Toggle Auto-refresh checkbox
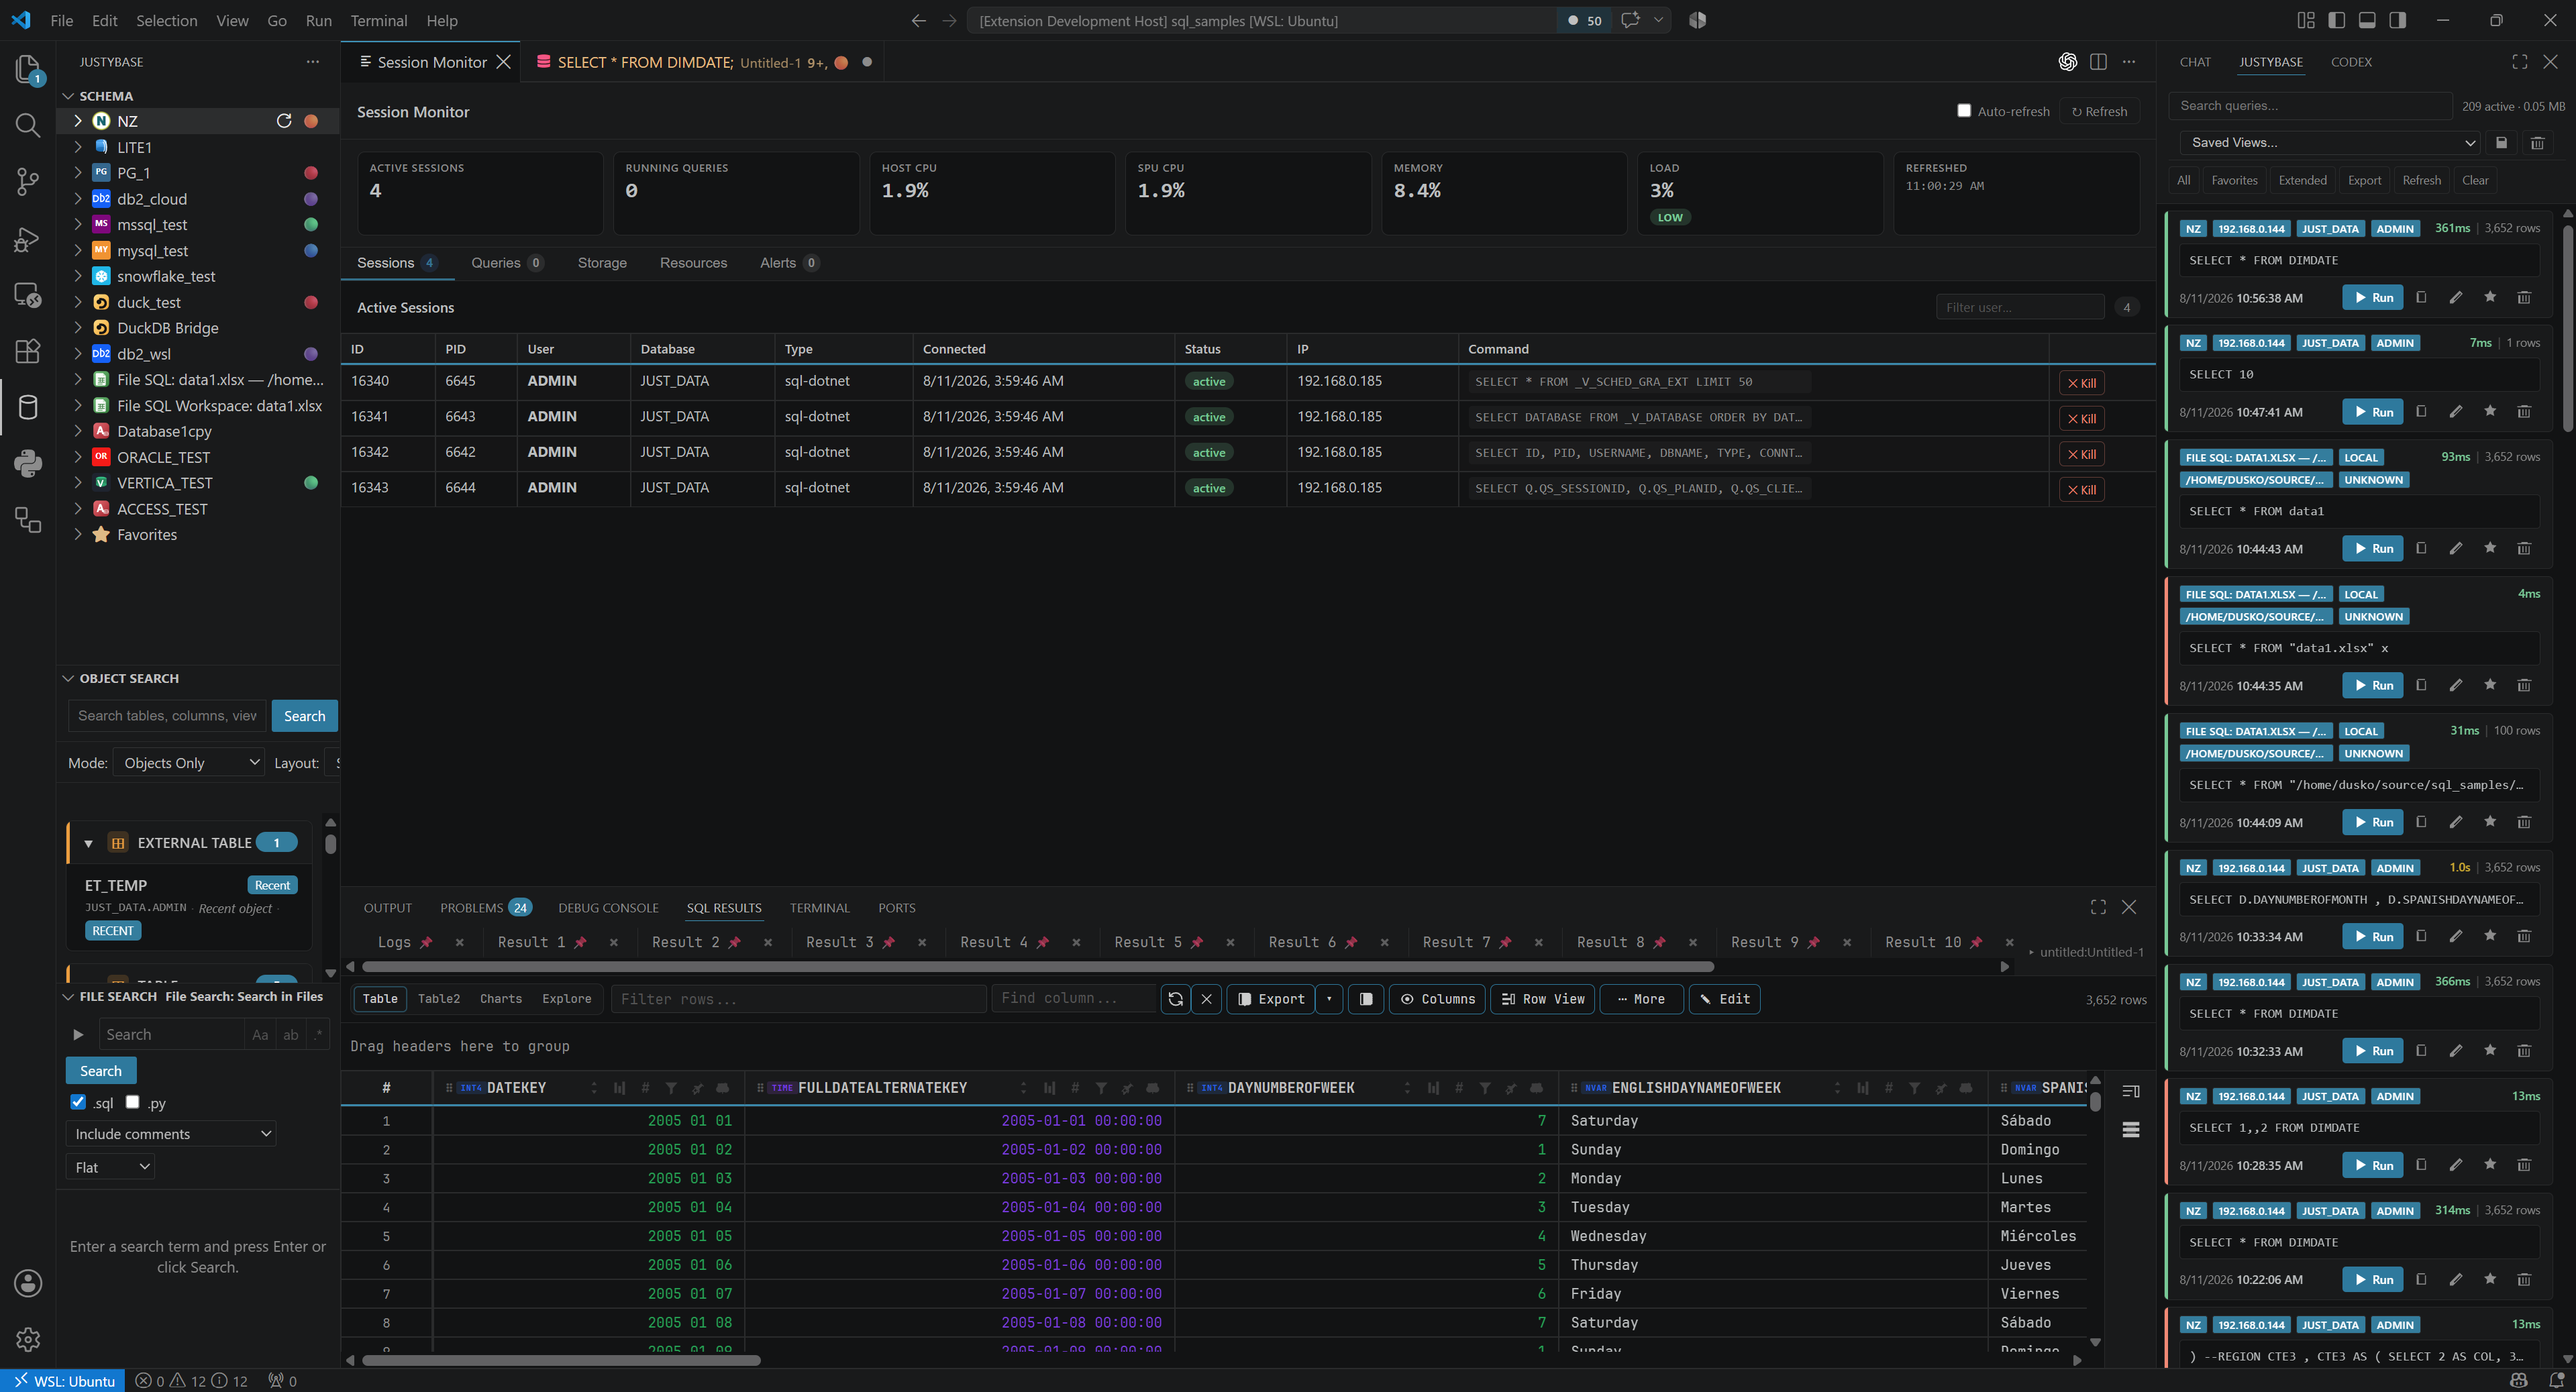2576x1392 pixels. (x=1964, y=111)
